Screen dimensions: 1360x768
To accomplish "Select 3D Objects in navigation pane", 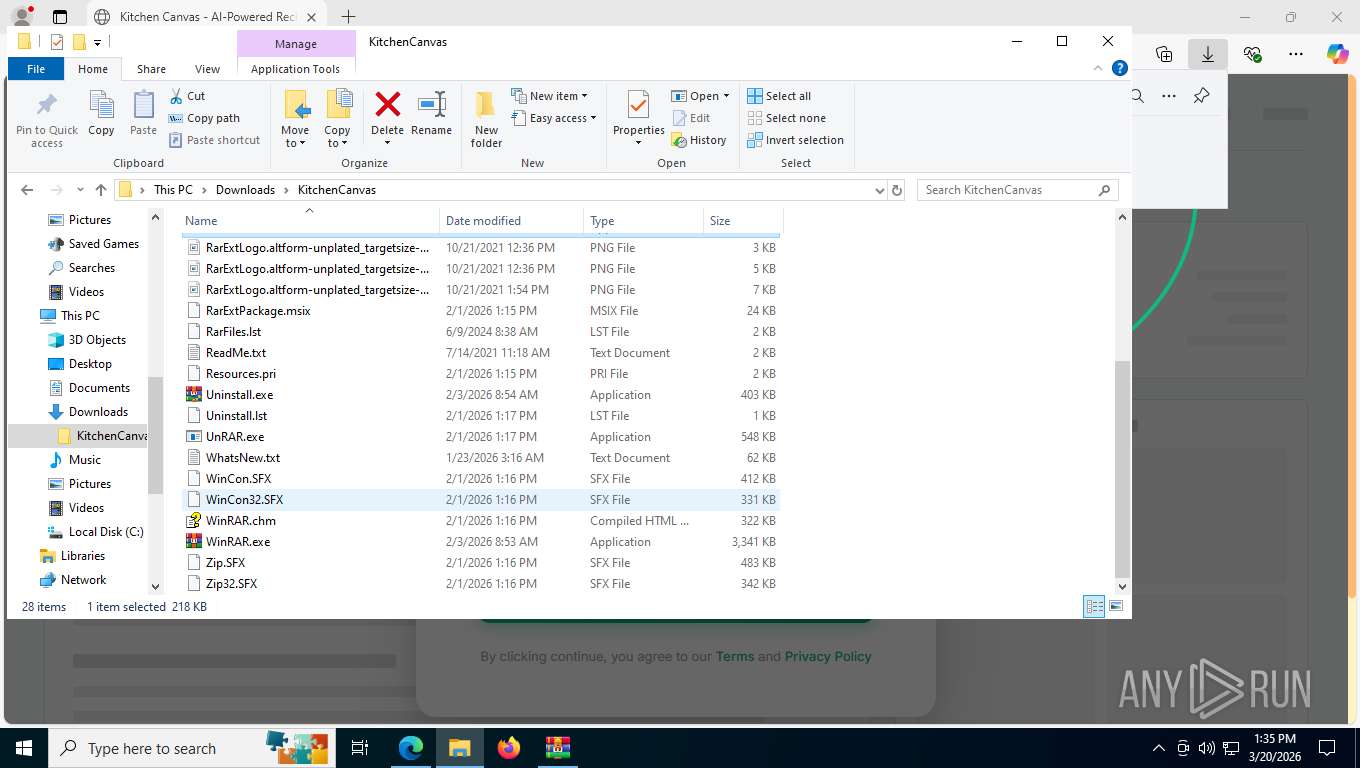I will pos(97,340).
